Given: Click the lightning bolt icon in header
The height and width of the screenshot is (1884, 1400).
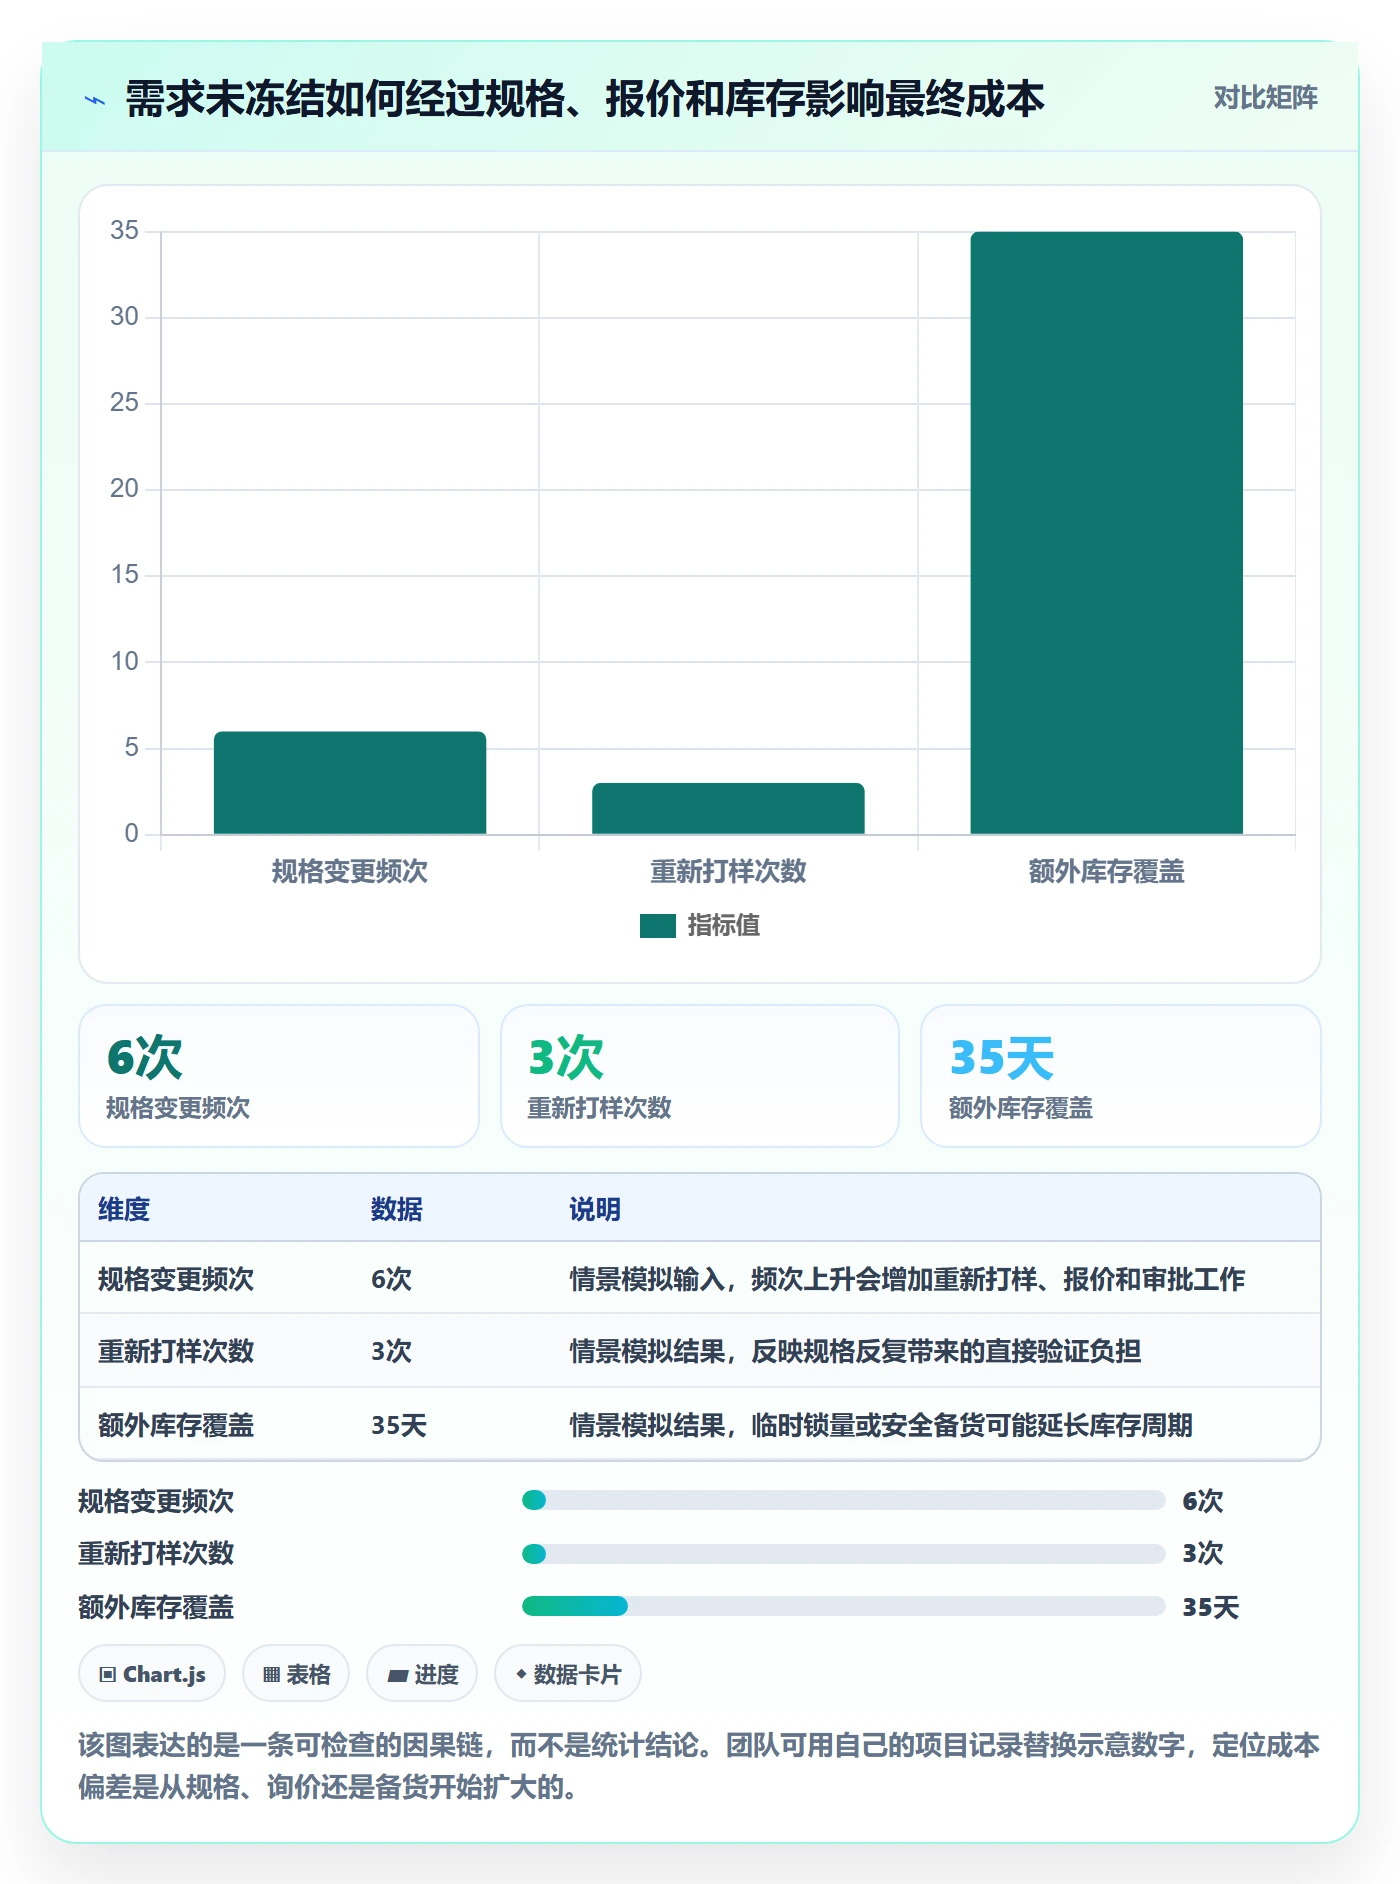Looking at the screenshot, I should (95, 100).
